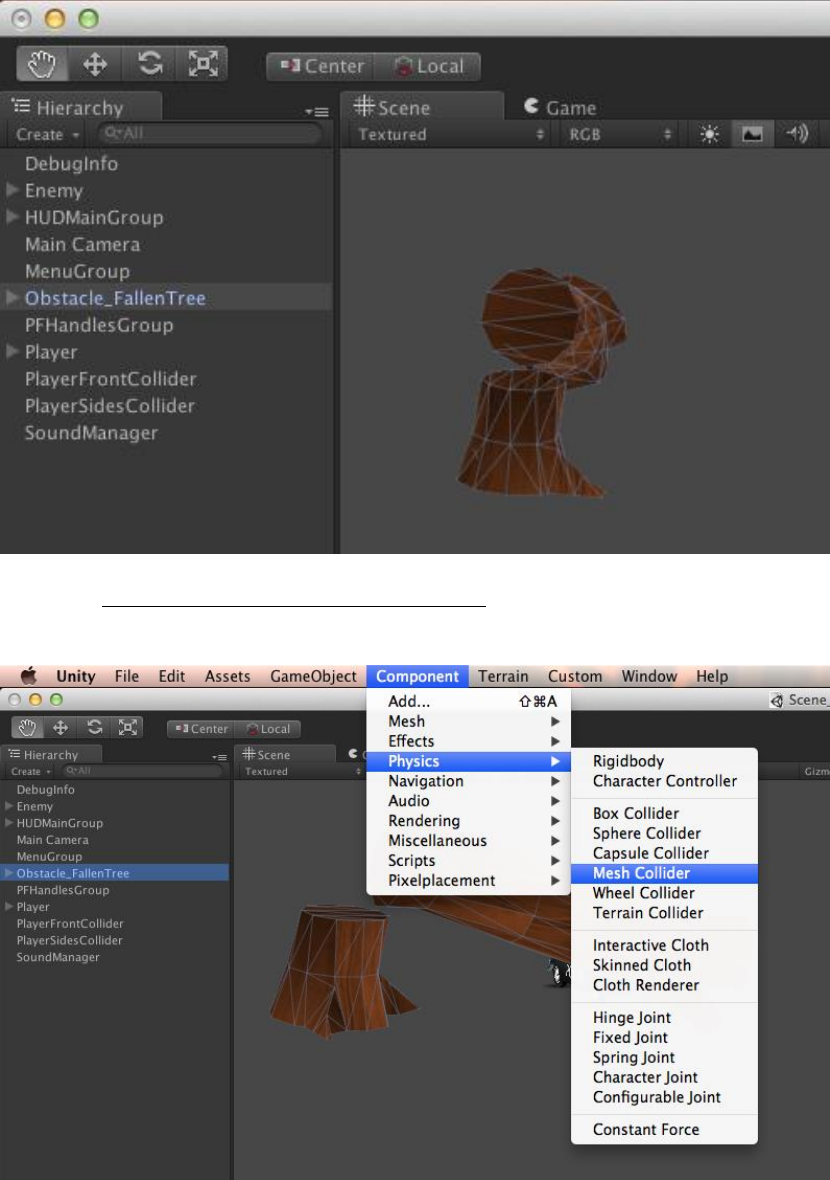Switch to the Game tab in upper window
Image resolution: width=830 pixels, height=1180 pixels.
[x=561, y=108]
